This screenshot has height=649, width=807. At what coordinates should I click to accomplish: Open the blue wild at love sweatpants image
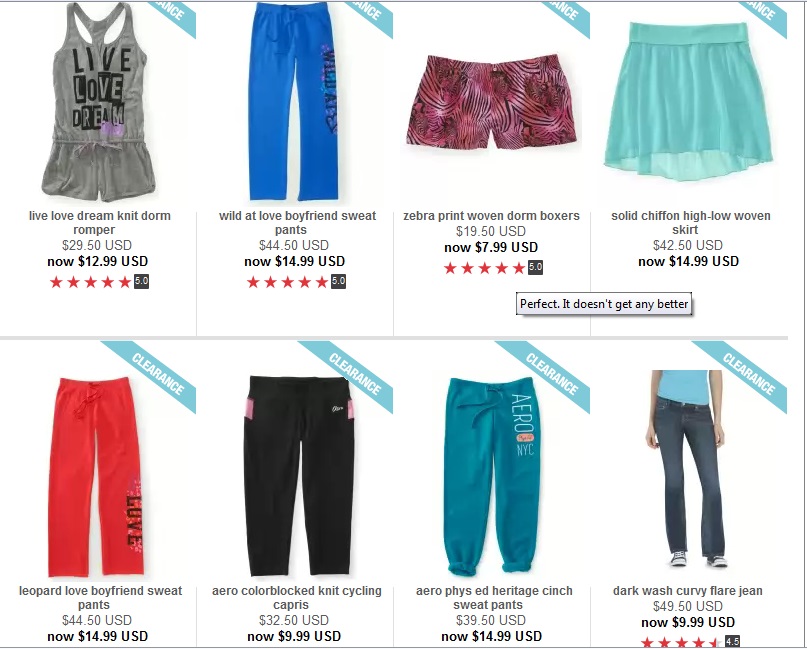tap(293, 101)
